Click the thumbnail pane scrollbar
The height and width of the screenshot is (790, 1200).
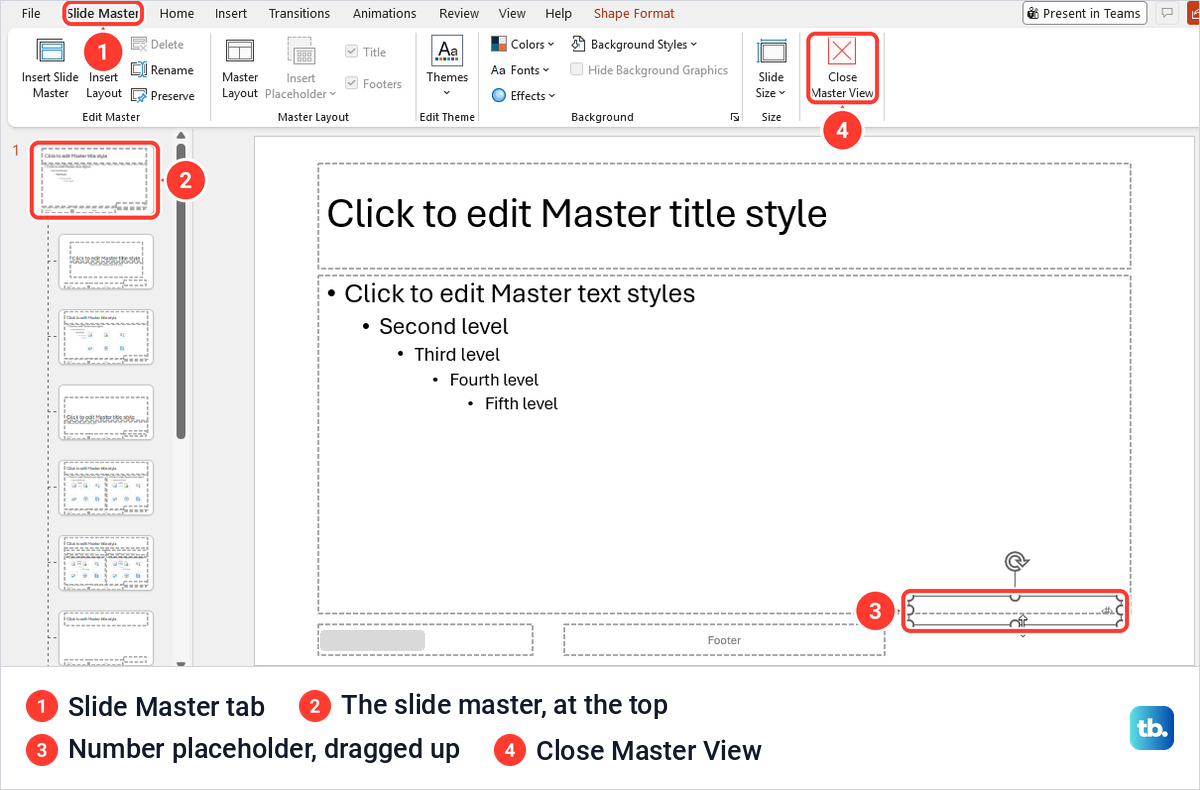click(x=181, y=290)
